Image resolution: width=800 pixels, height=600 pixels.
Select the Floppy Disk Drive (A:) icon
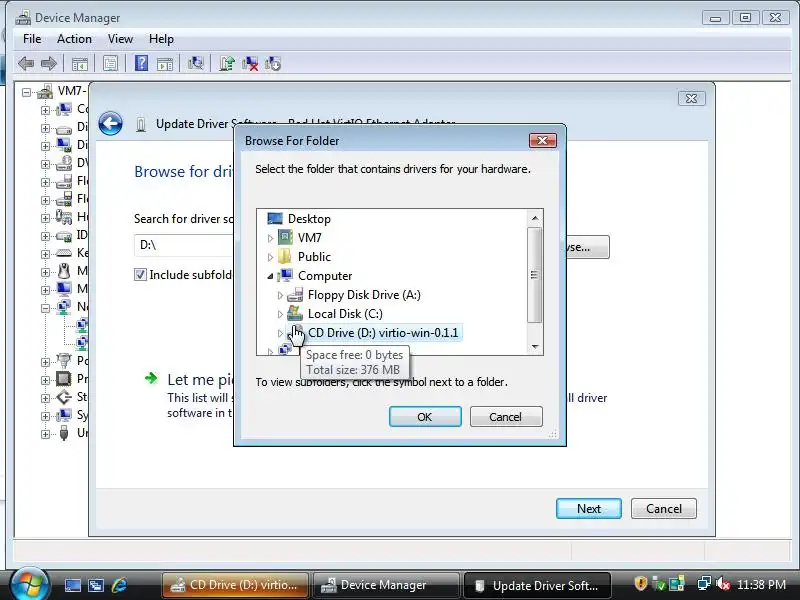coord(295,295)
